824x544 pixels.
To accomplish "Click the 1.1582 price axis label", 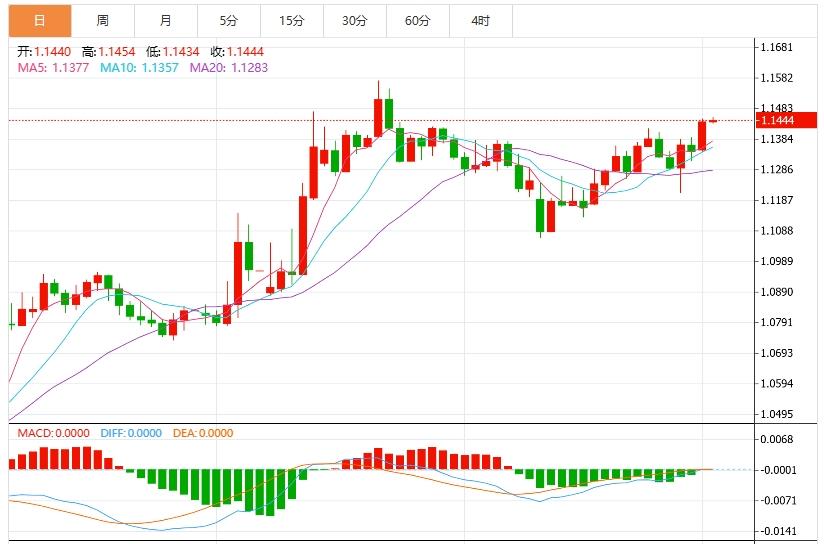I will 777,78.
